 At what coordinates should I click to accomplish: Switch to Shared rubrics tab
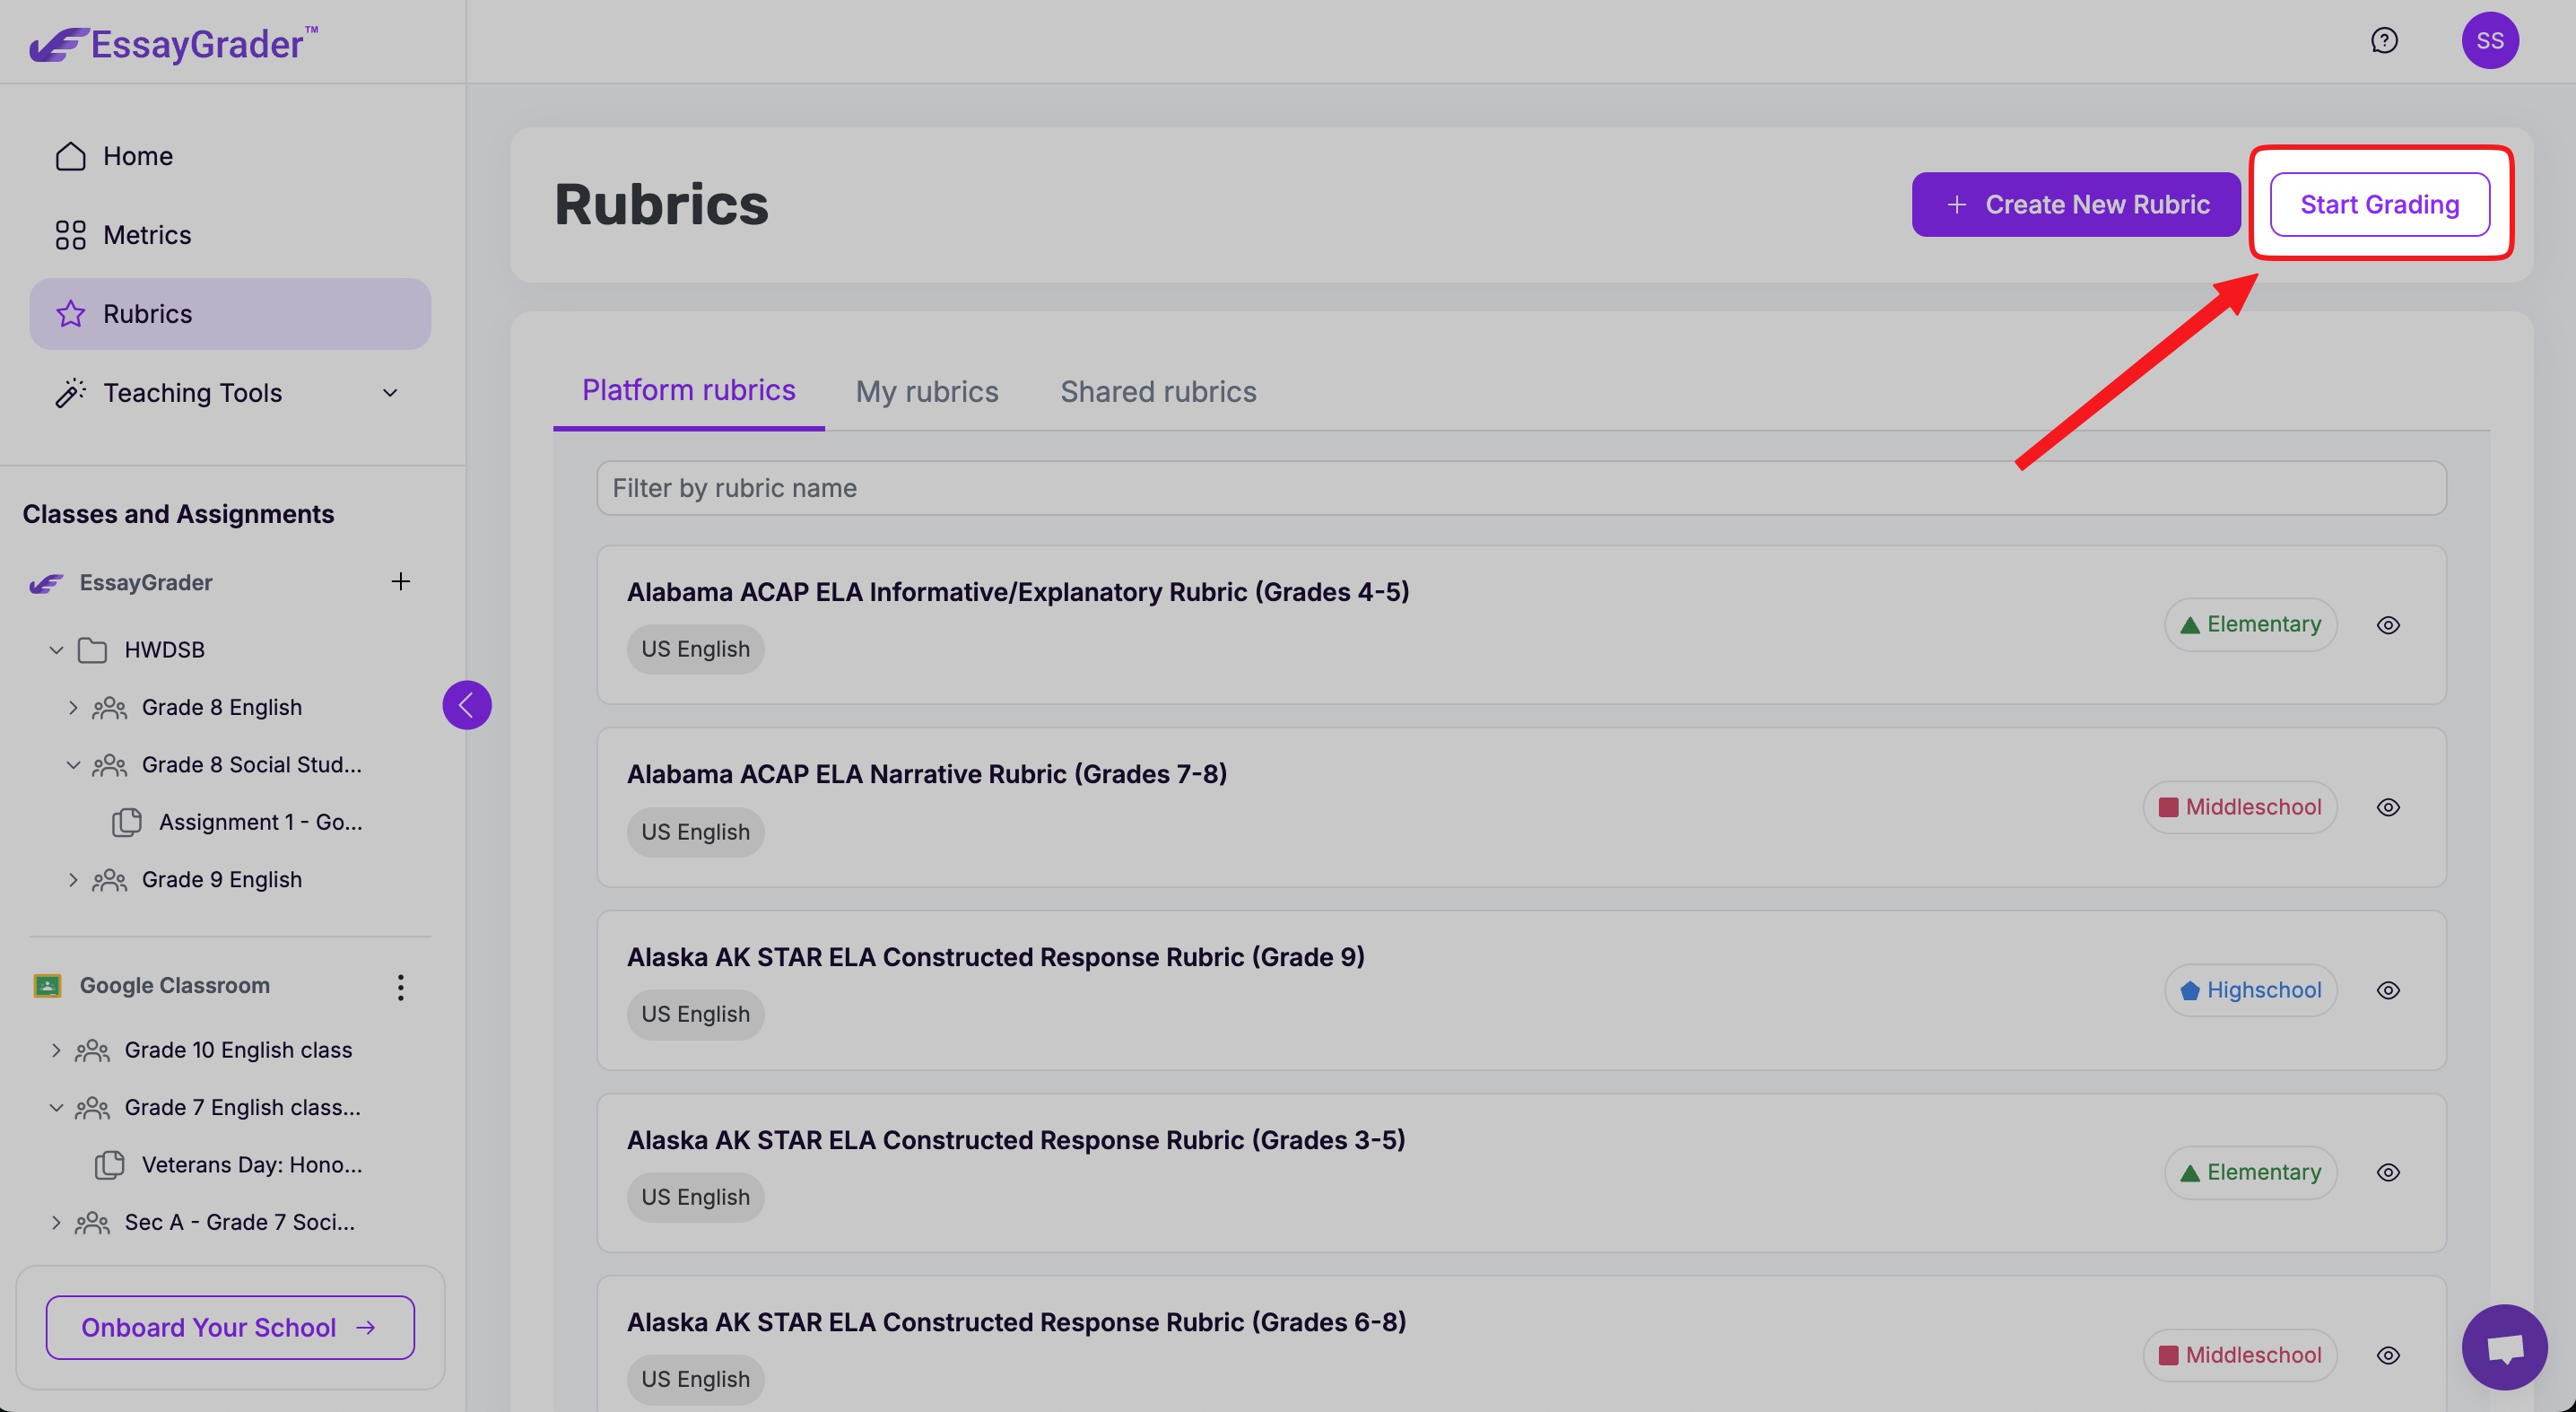click(x=1157, y=391)
